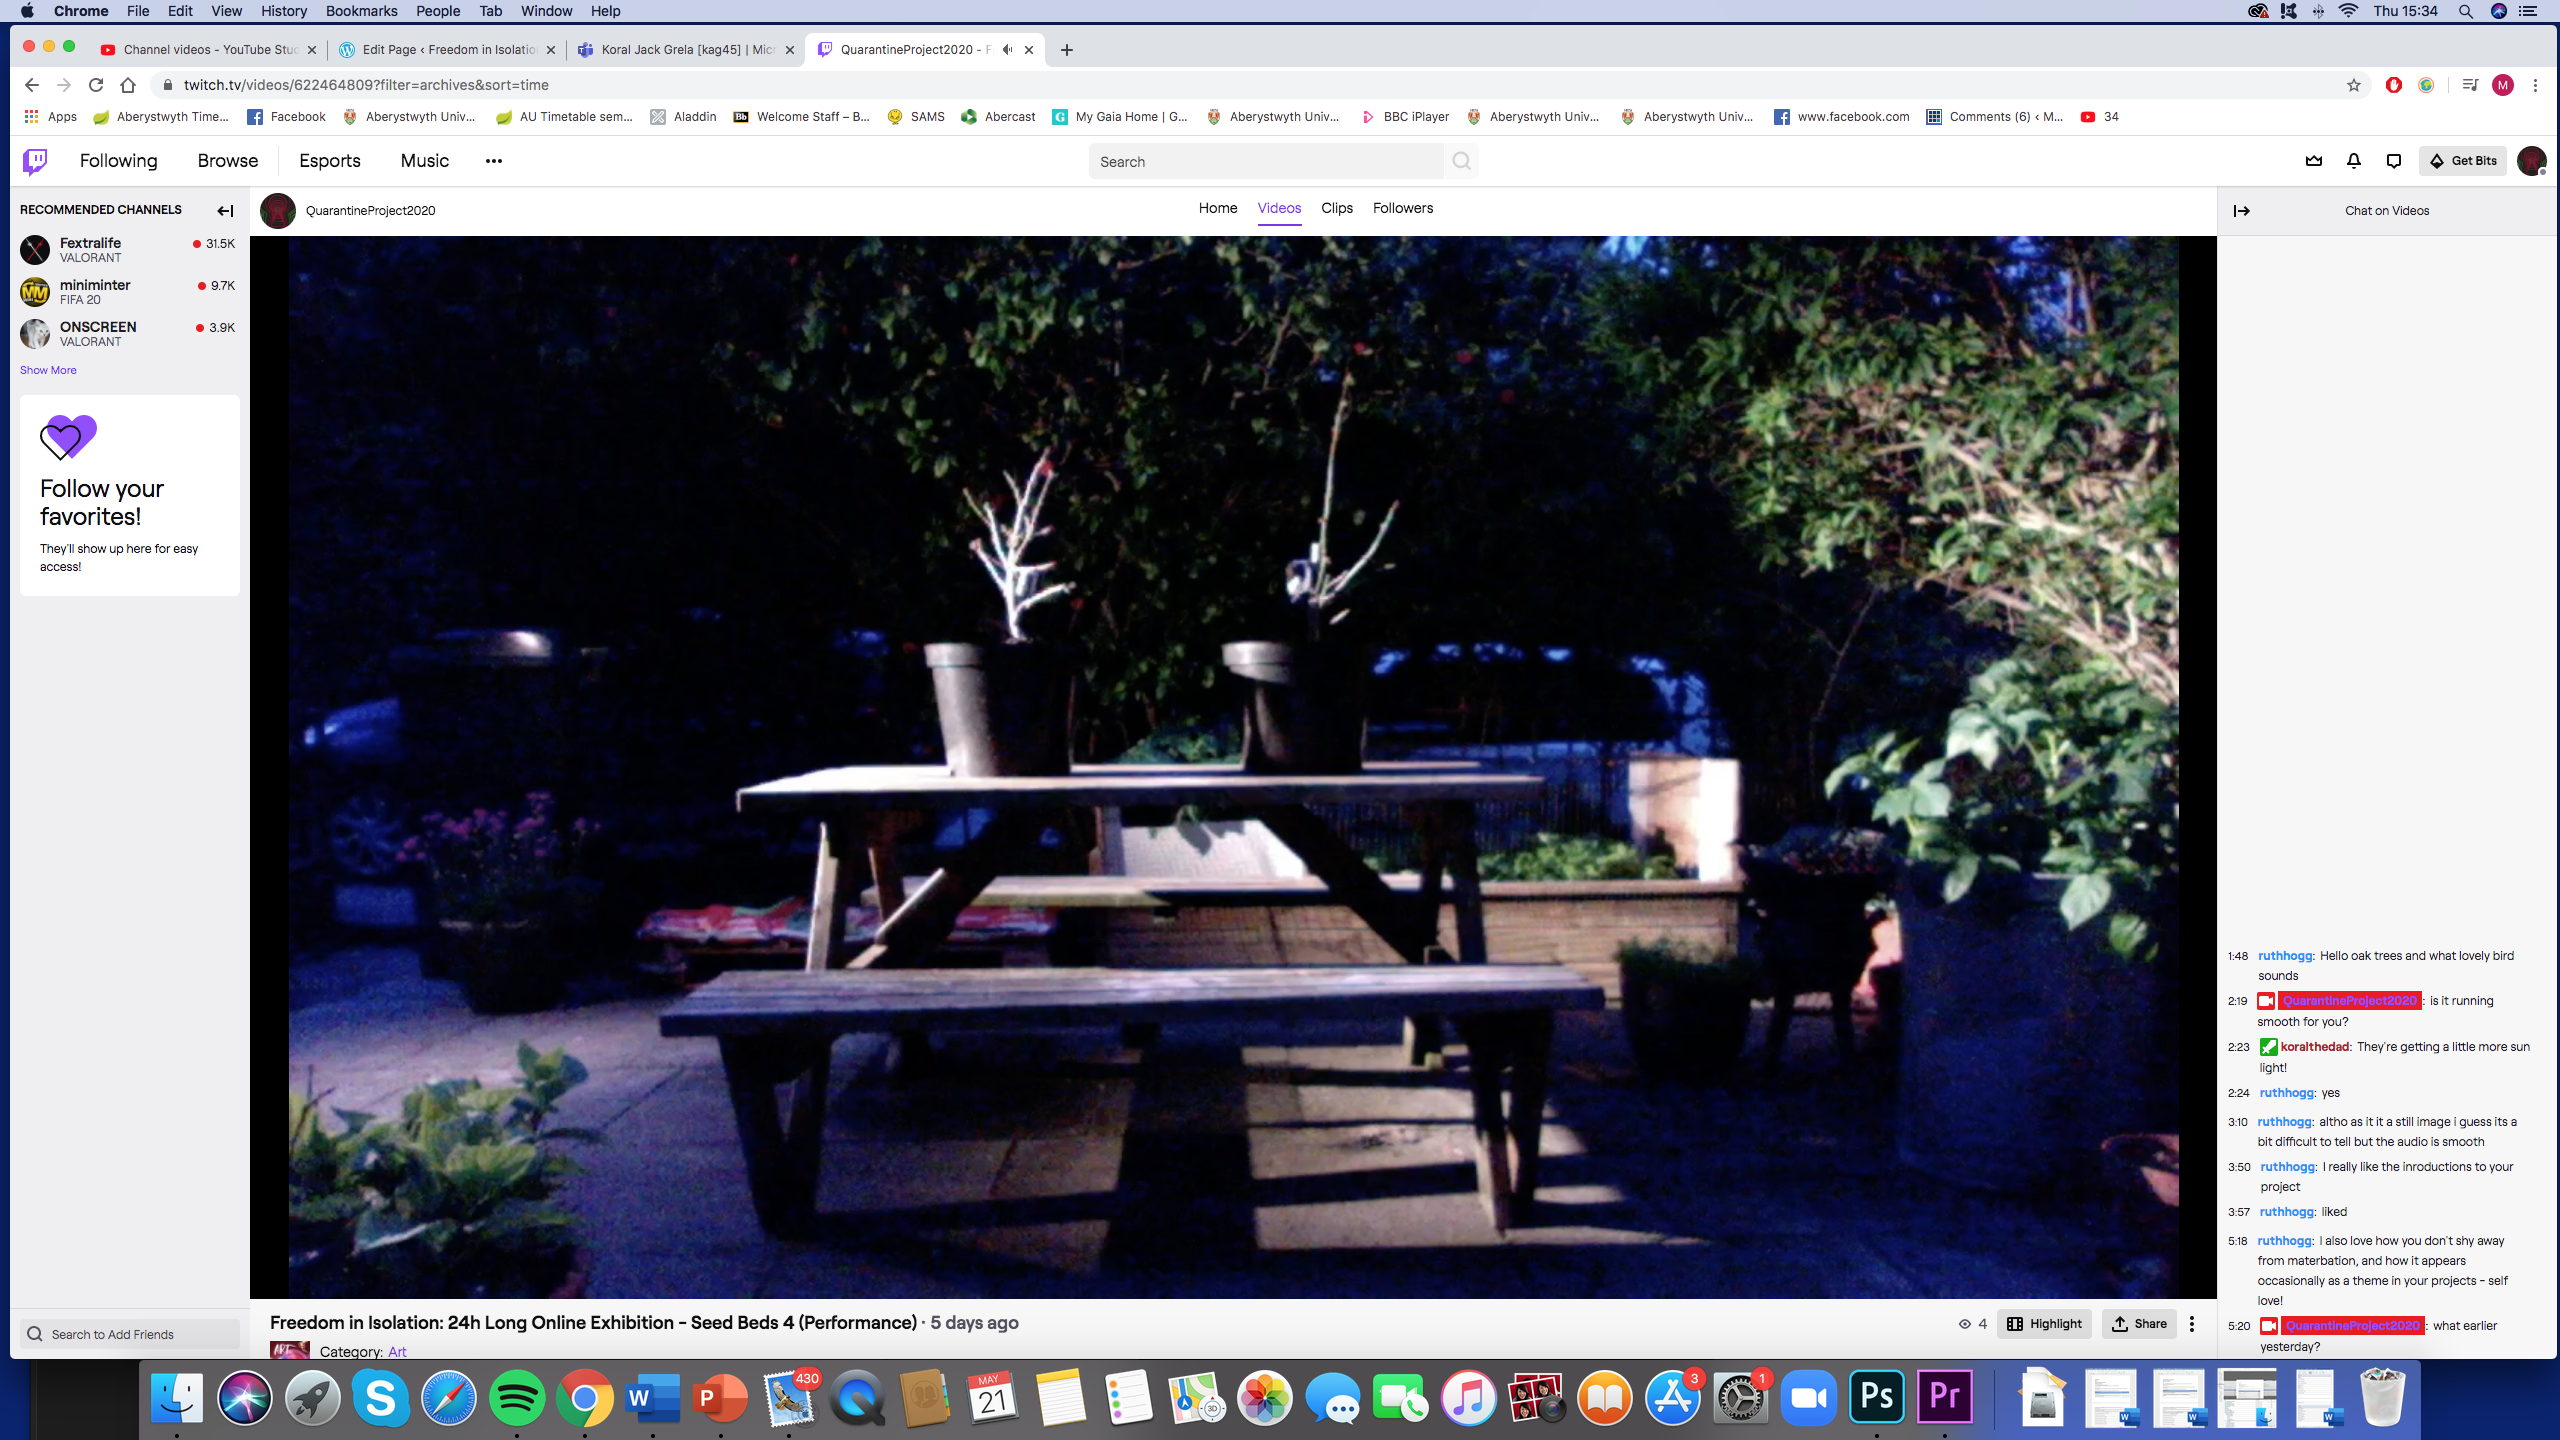Screen dimensions: 2560x1440
Task: Open Zoom from the Dock
Action: [x=1808, y=1397]
